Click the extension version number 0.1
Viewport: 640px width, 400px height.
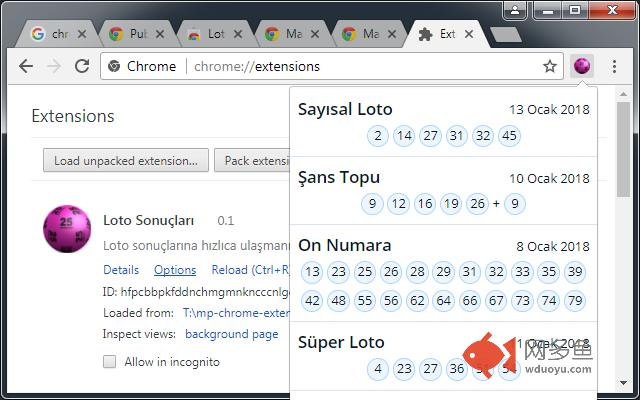click(x=226, y=221)
